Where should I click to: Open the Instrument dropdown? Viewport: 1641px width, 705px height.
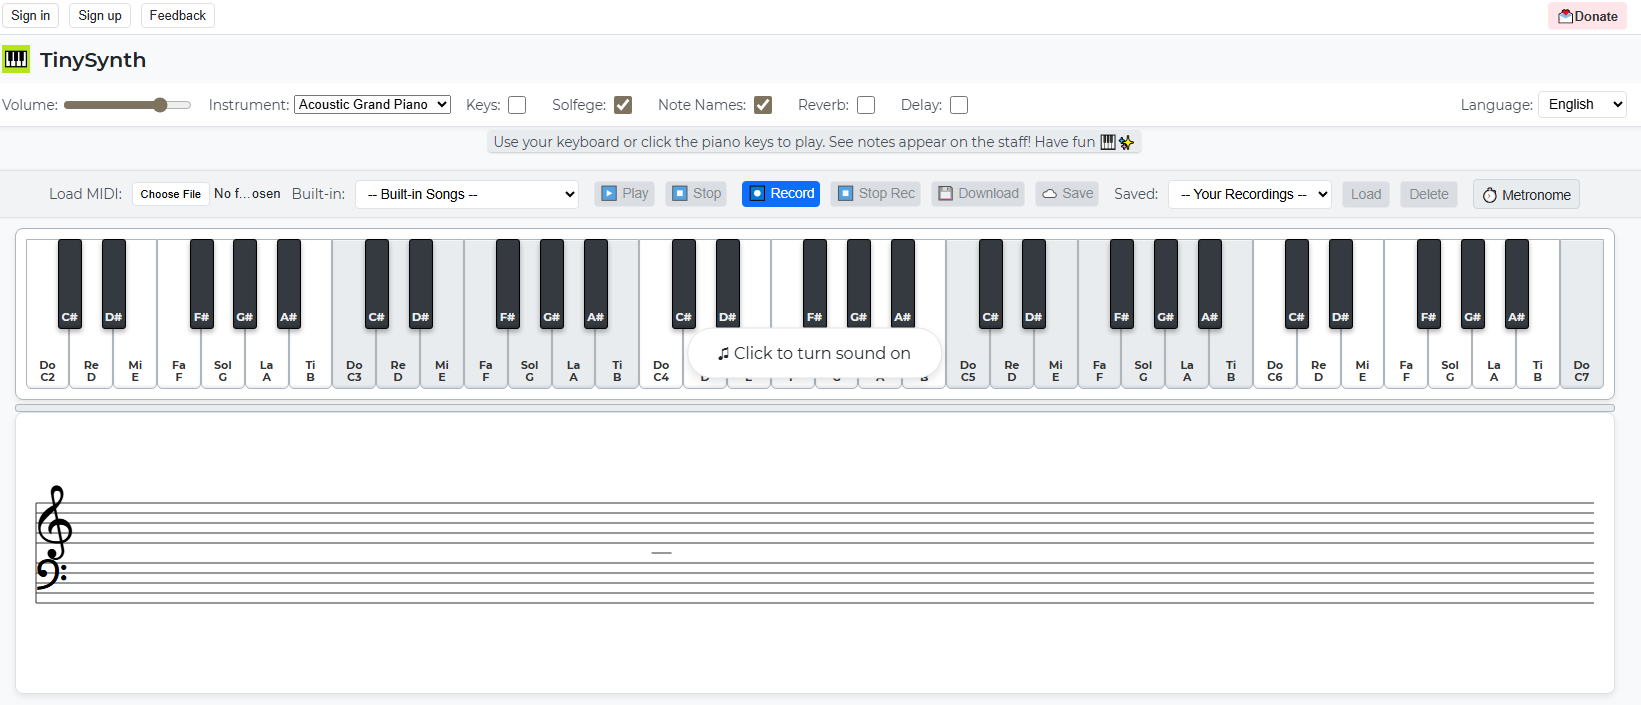tap(372, 105)
